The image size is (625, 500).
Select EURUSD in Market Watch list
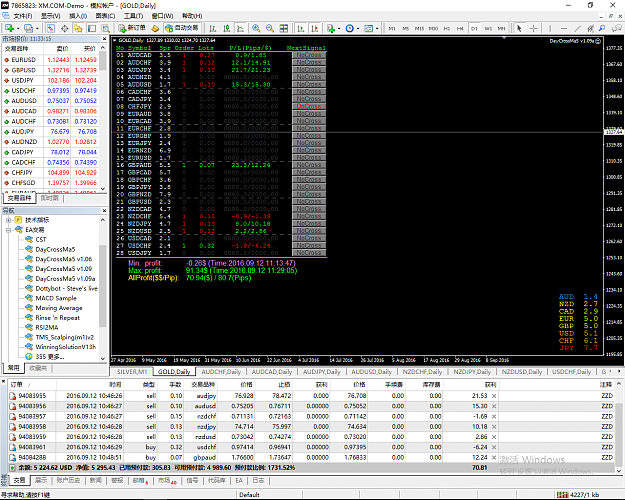tap(50, 60)
